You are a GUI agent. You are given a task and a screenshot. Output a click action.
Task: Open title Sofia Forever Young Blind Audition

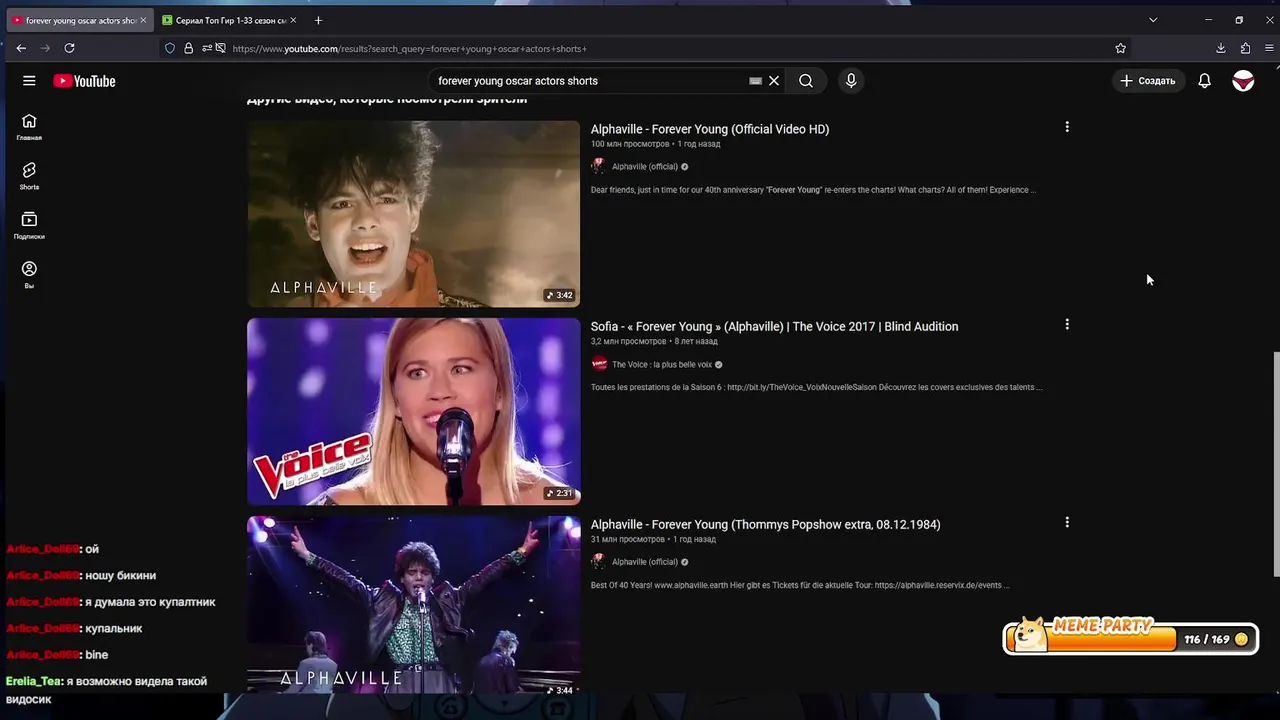pyautogui.click(x=774, y=326)
